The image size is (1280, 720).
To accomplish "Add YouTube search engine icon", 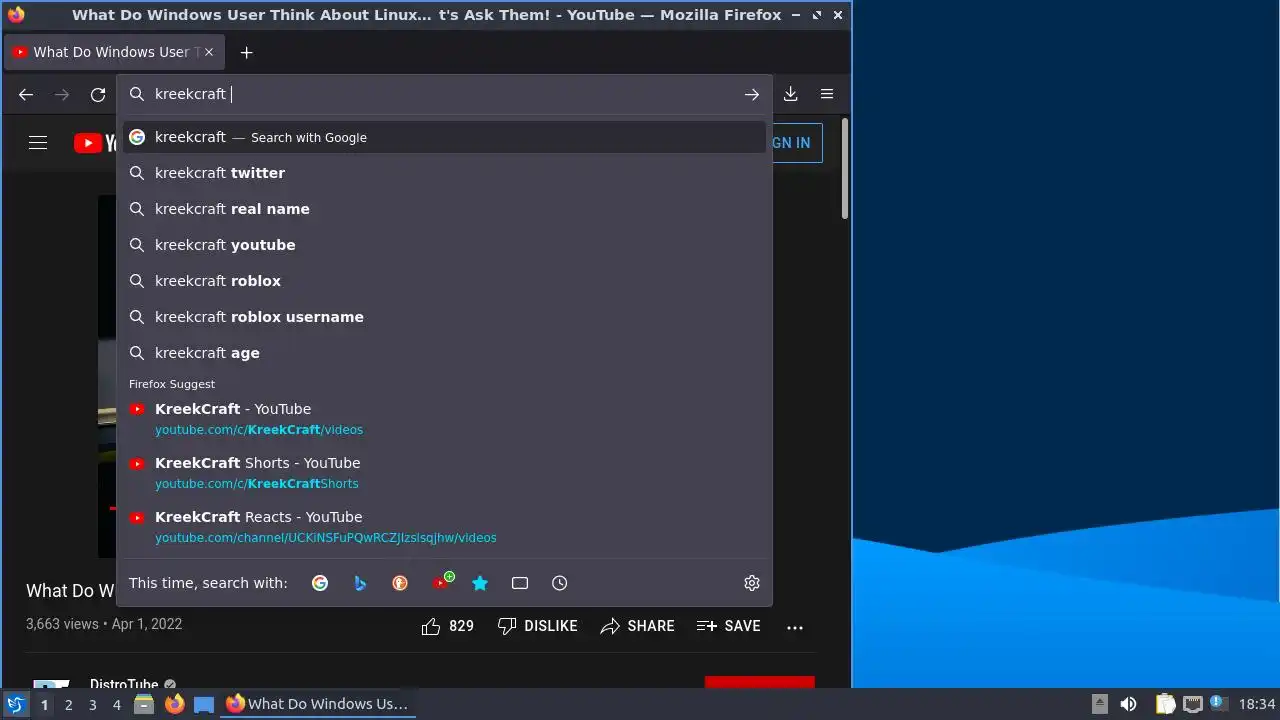I will 441,582.
